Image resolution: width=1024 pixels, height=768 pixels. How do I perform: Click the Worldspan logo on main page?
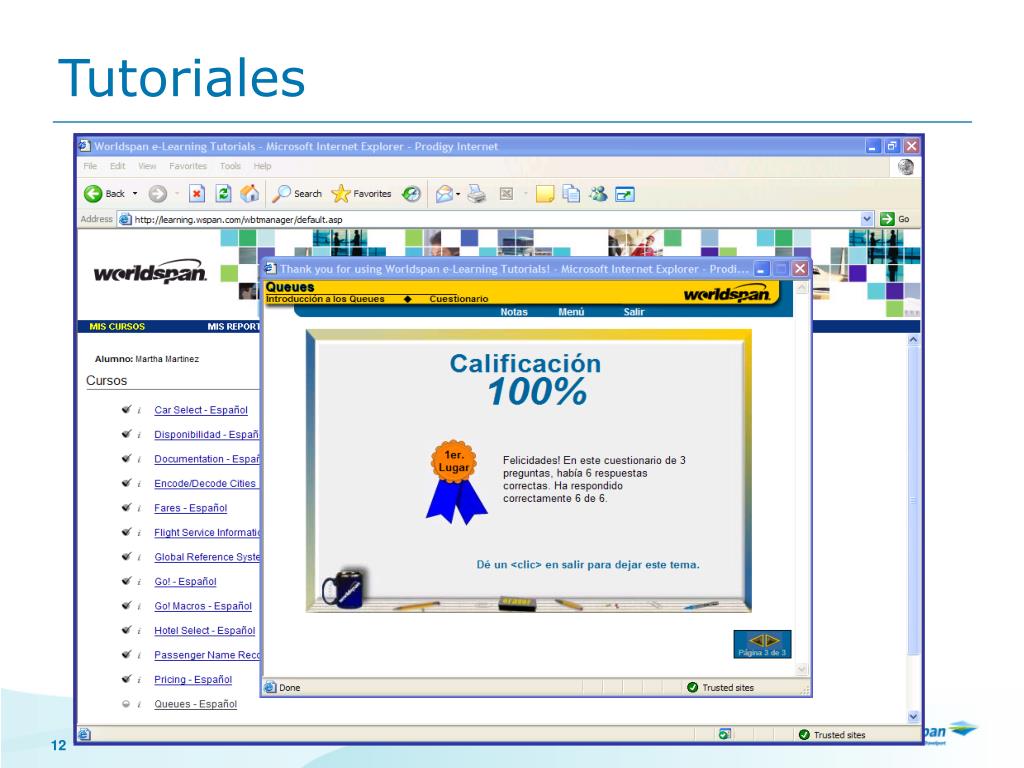tap(150, 272)
